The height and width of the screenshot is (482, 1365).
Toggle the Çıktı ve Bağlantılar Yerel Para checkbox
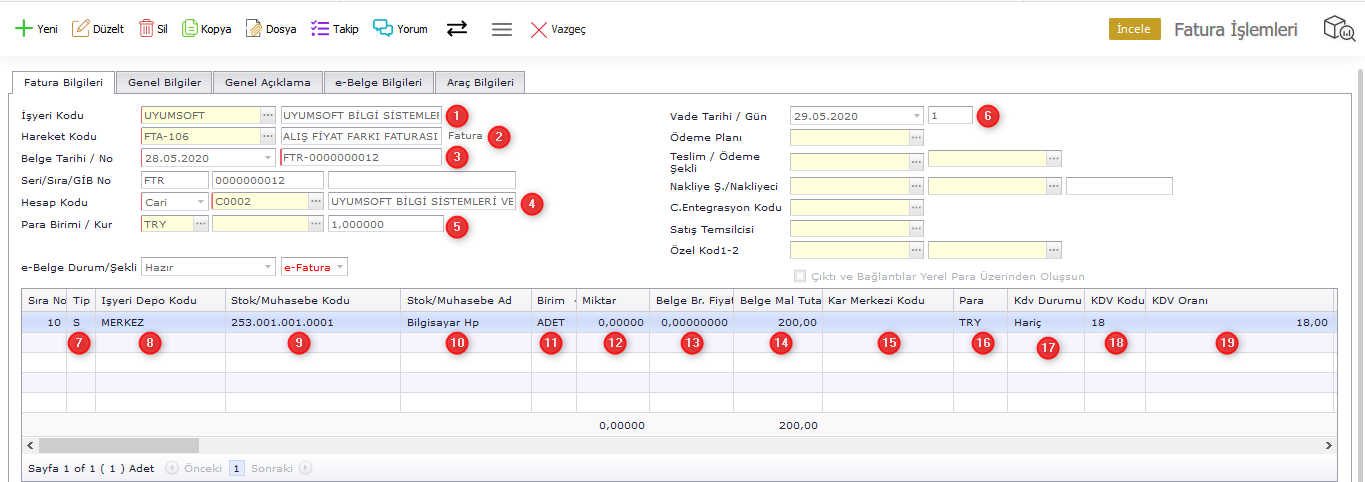pyautogui.click(x=799, y=276)
